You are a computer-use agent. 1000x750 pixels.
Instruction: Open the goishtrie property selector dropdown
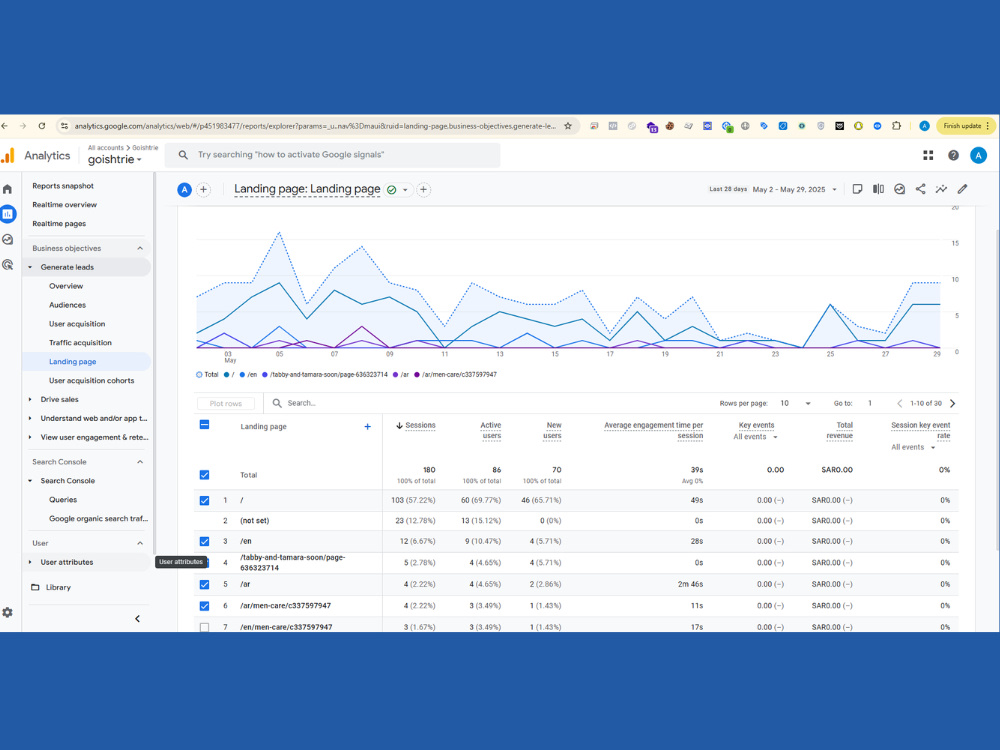(115, 159)
